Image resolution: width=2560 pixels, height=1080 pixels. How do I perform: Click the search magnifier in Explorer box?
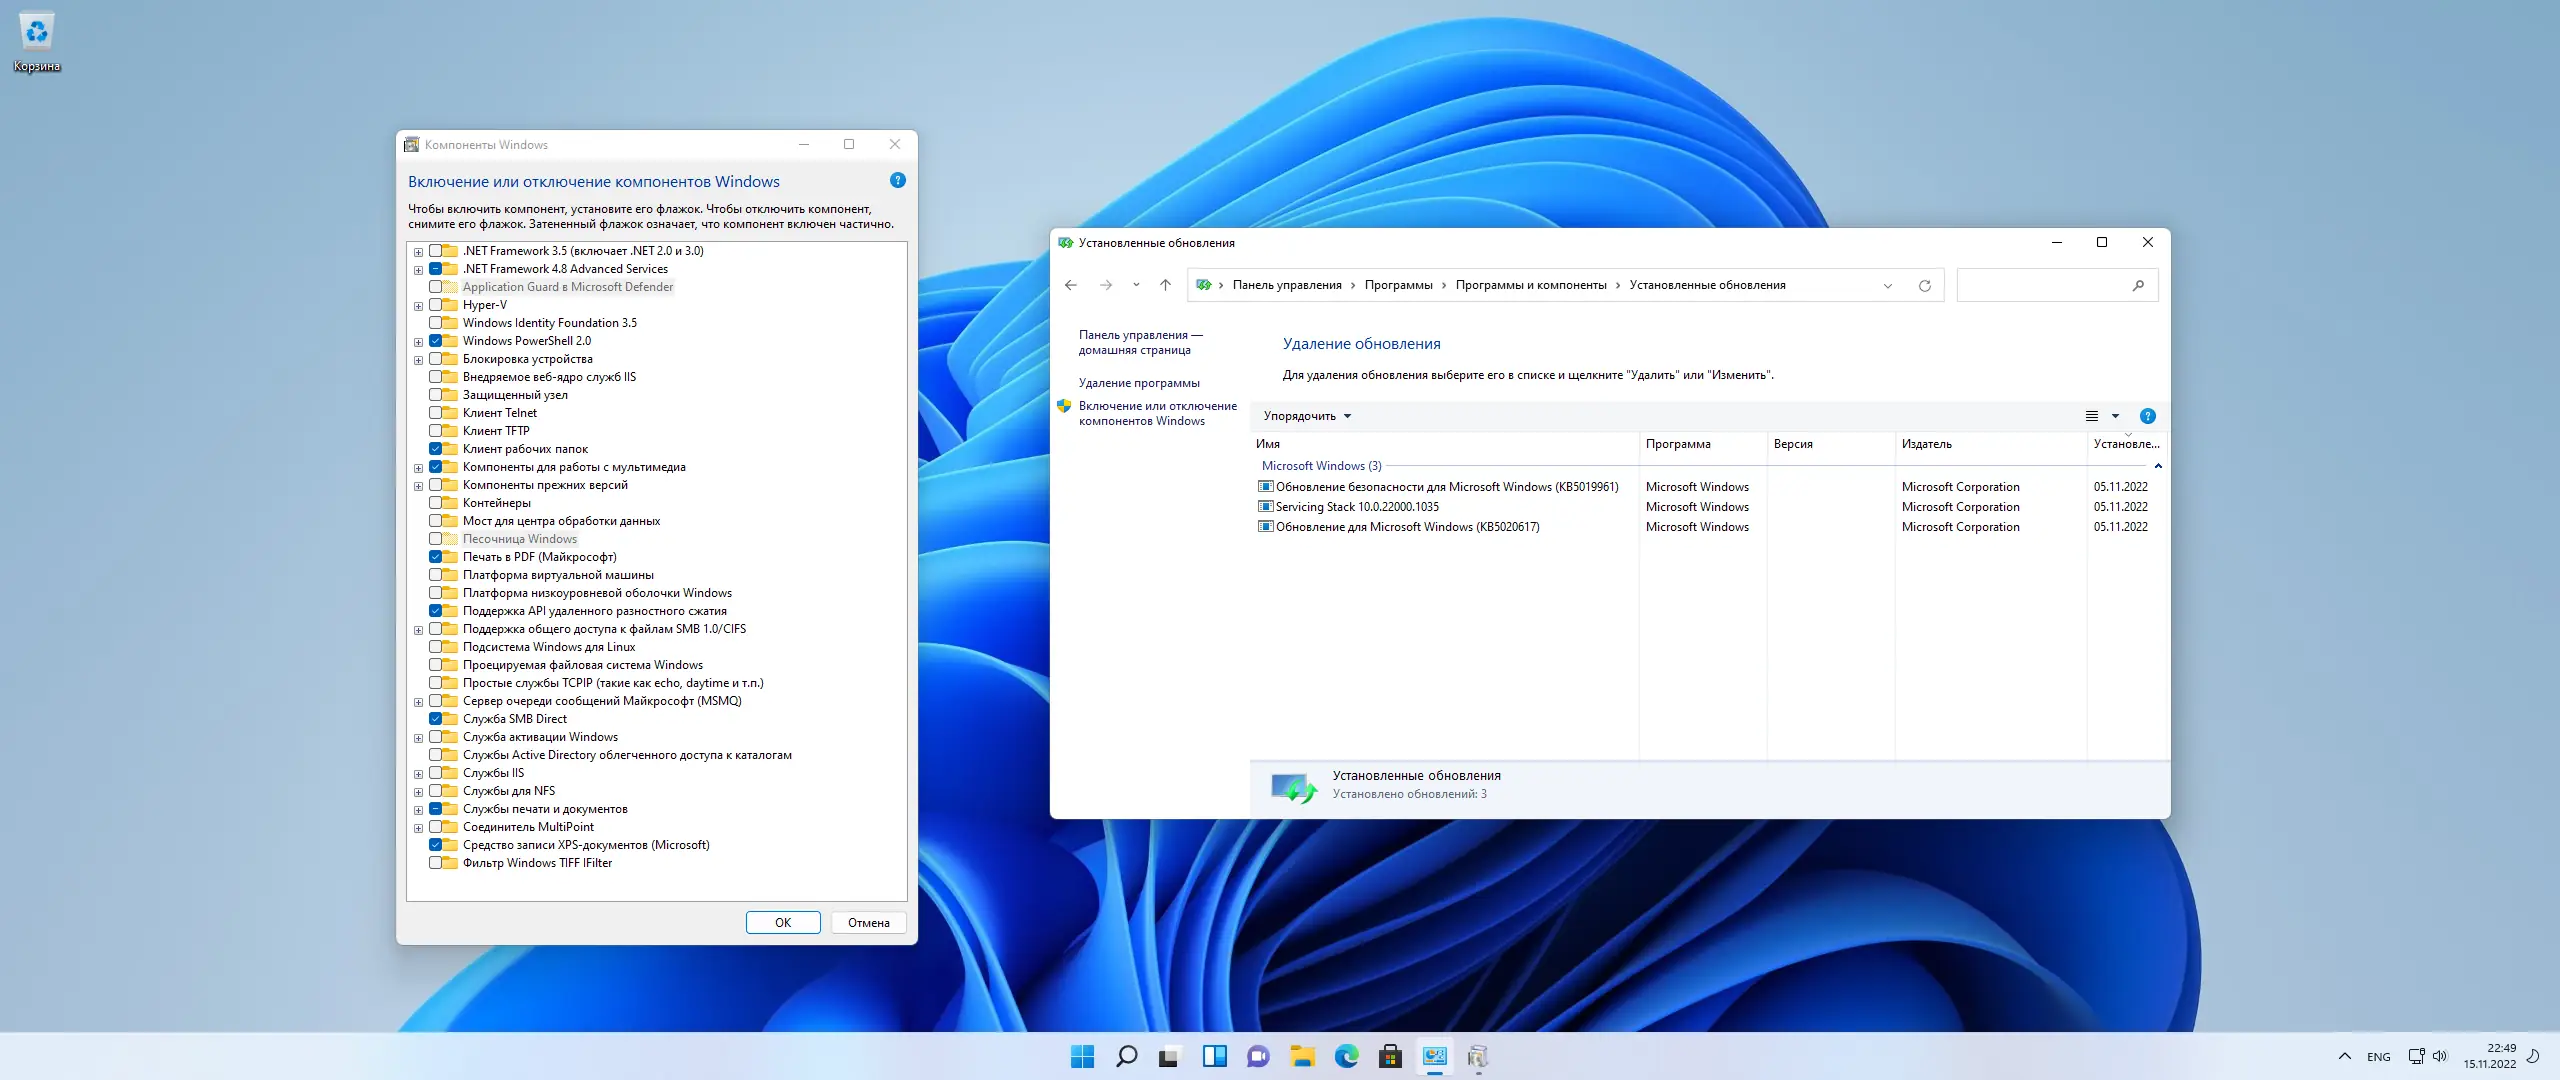coord(2138,286)
